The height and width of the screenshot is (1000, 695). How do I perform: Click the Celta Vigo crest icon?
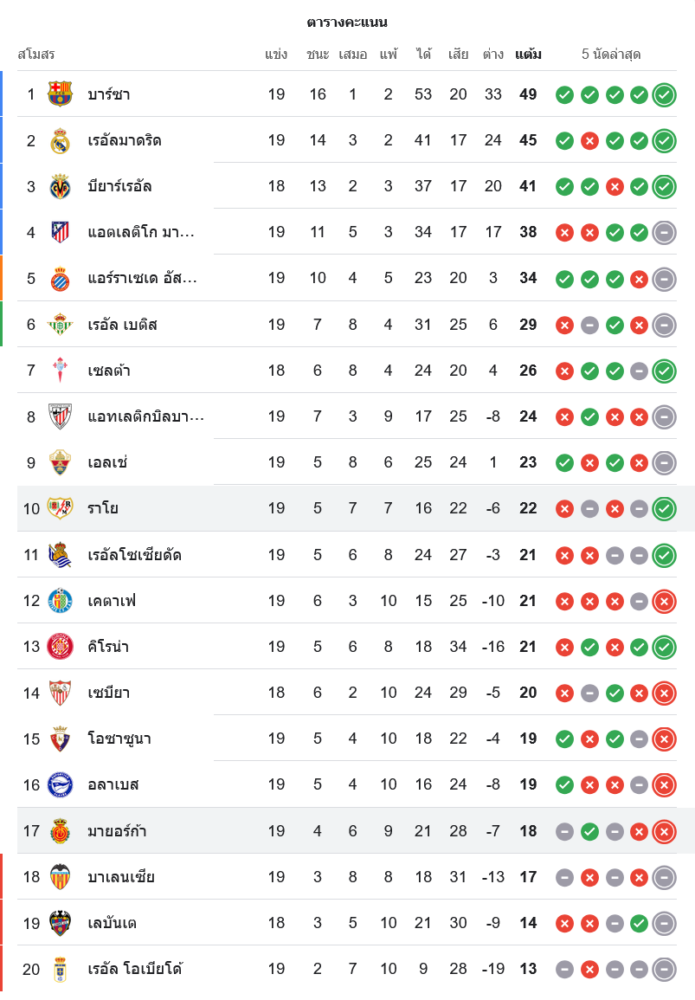(60, 370)
